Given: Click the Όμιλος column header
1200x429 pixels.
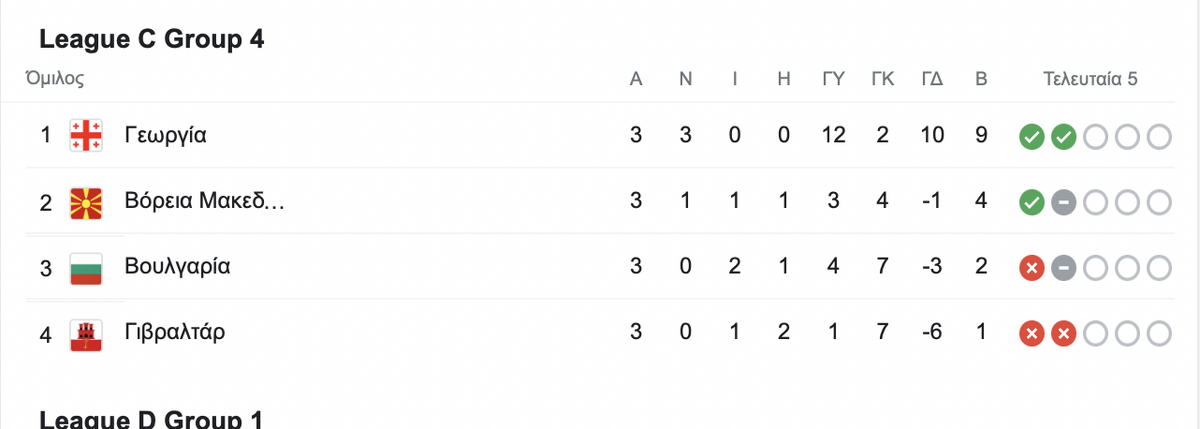Looking at the screenshot, I should point(54,78).
